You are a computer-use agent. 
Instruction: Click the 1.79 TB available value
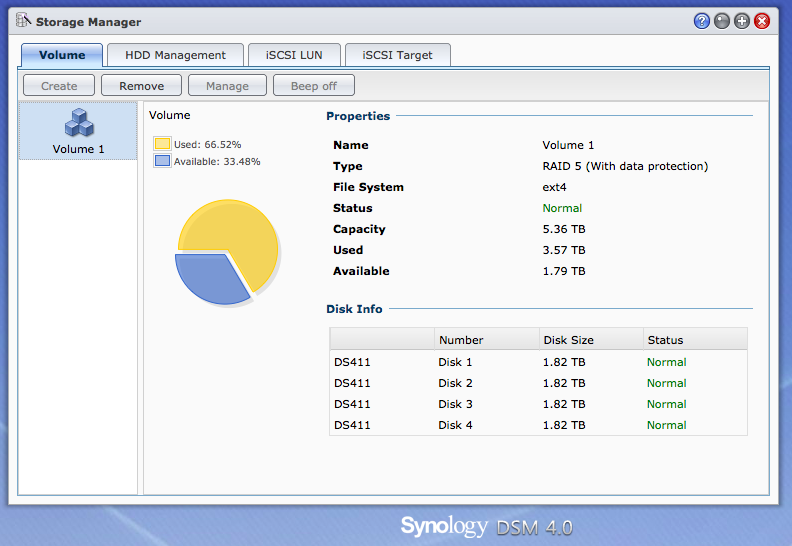click(564, 271)
